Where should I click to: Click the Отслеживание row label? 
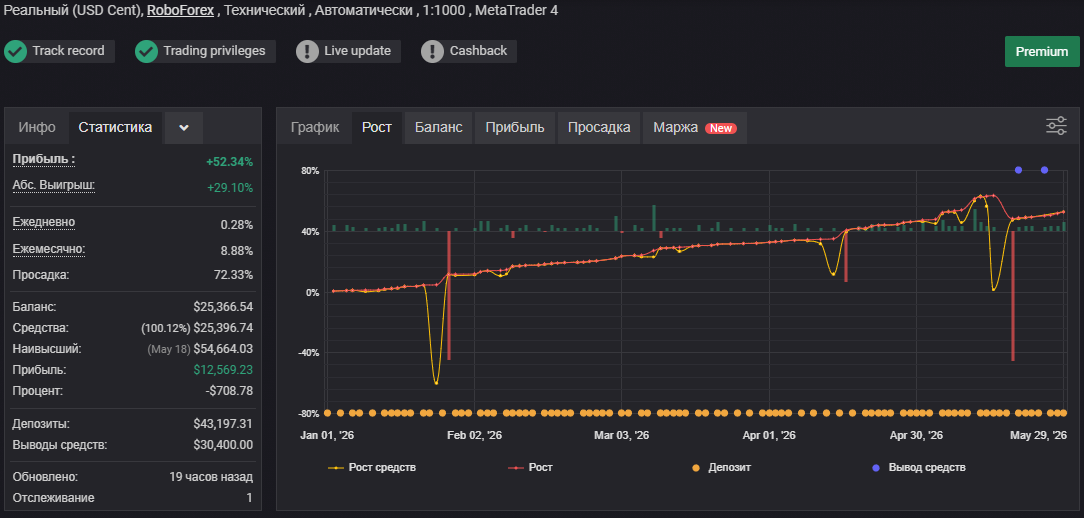coord(53,498)
